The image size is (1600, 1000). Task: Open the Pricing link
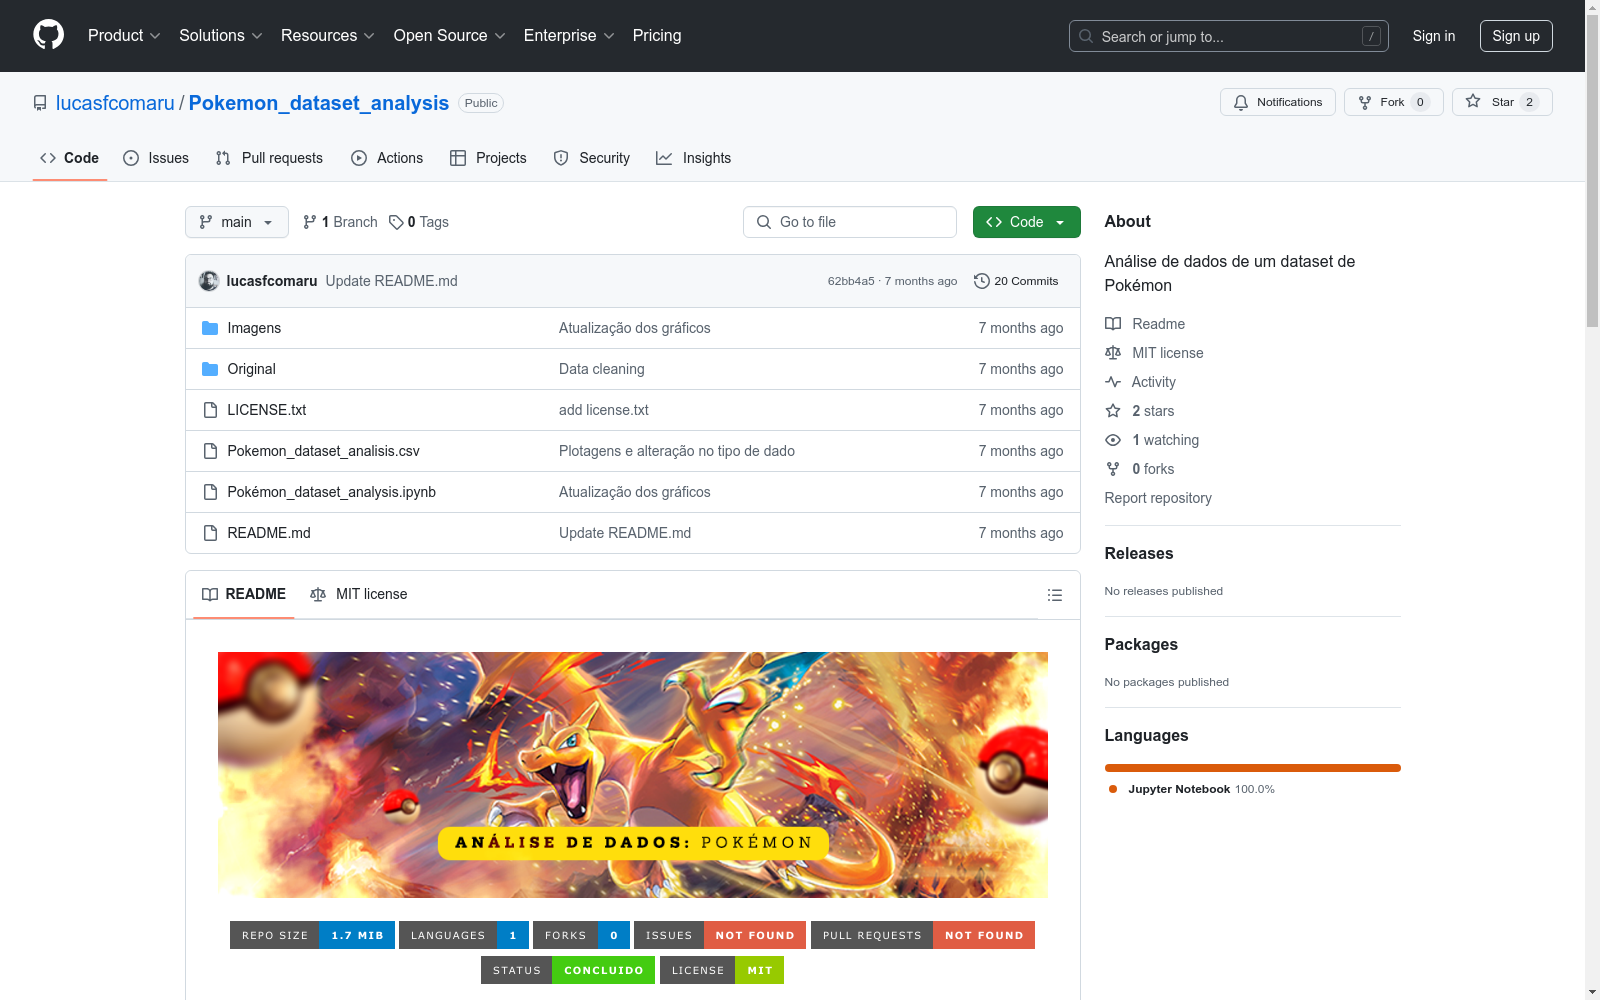point(657,35)
